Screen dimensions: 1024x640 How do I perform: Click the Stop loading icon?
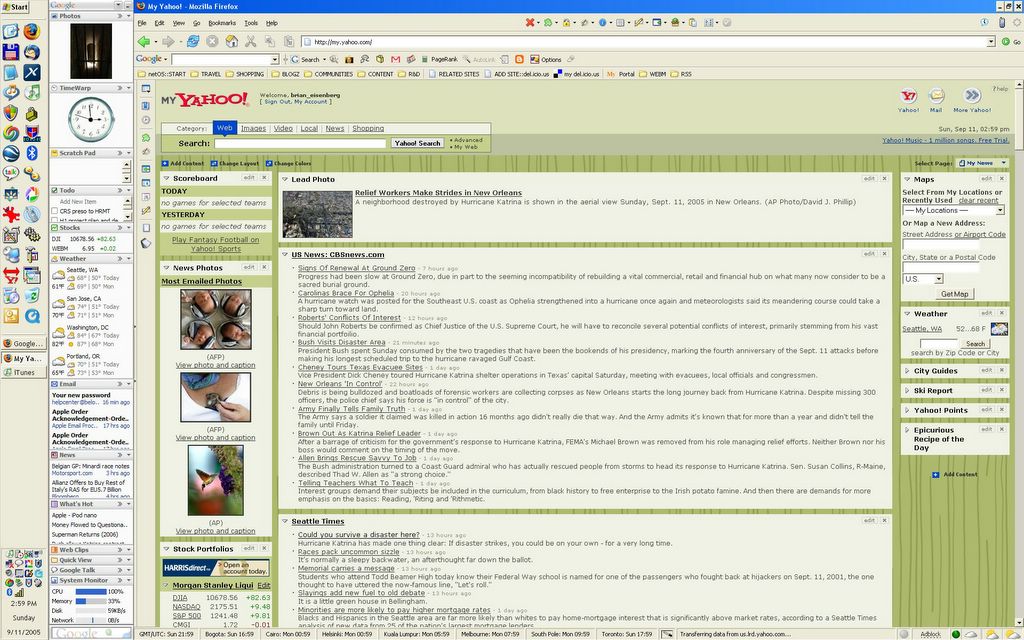212,42
